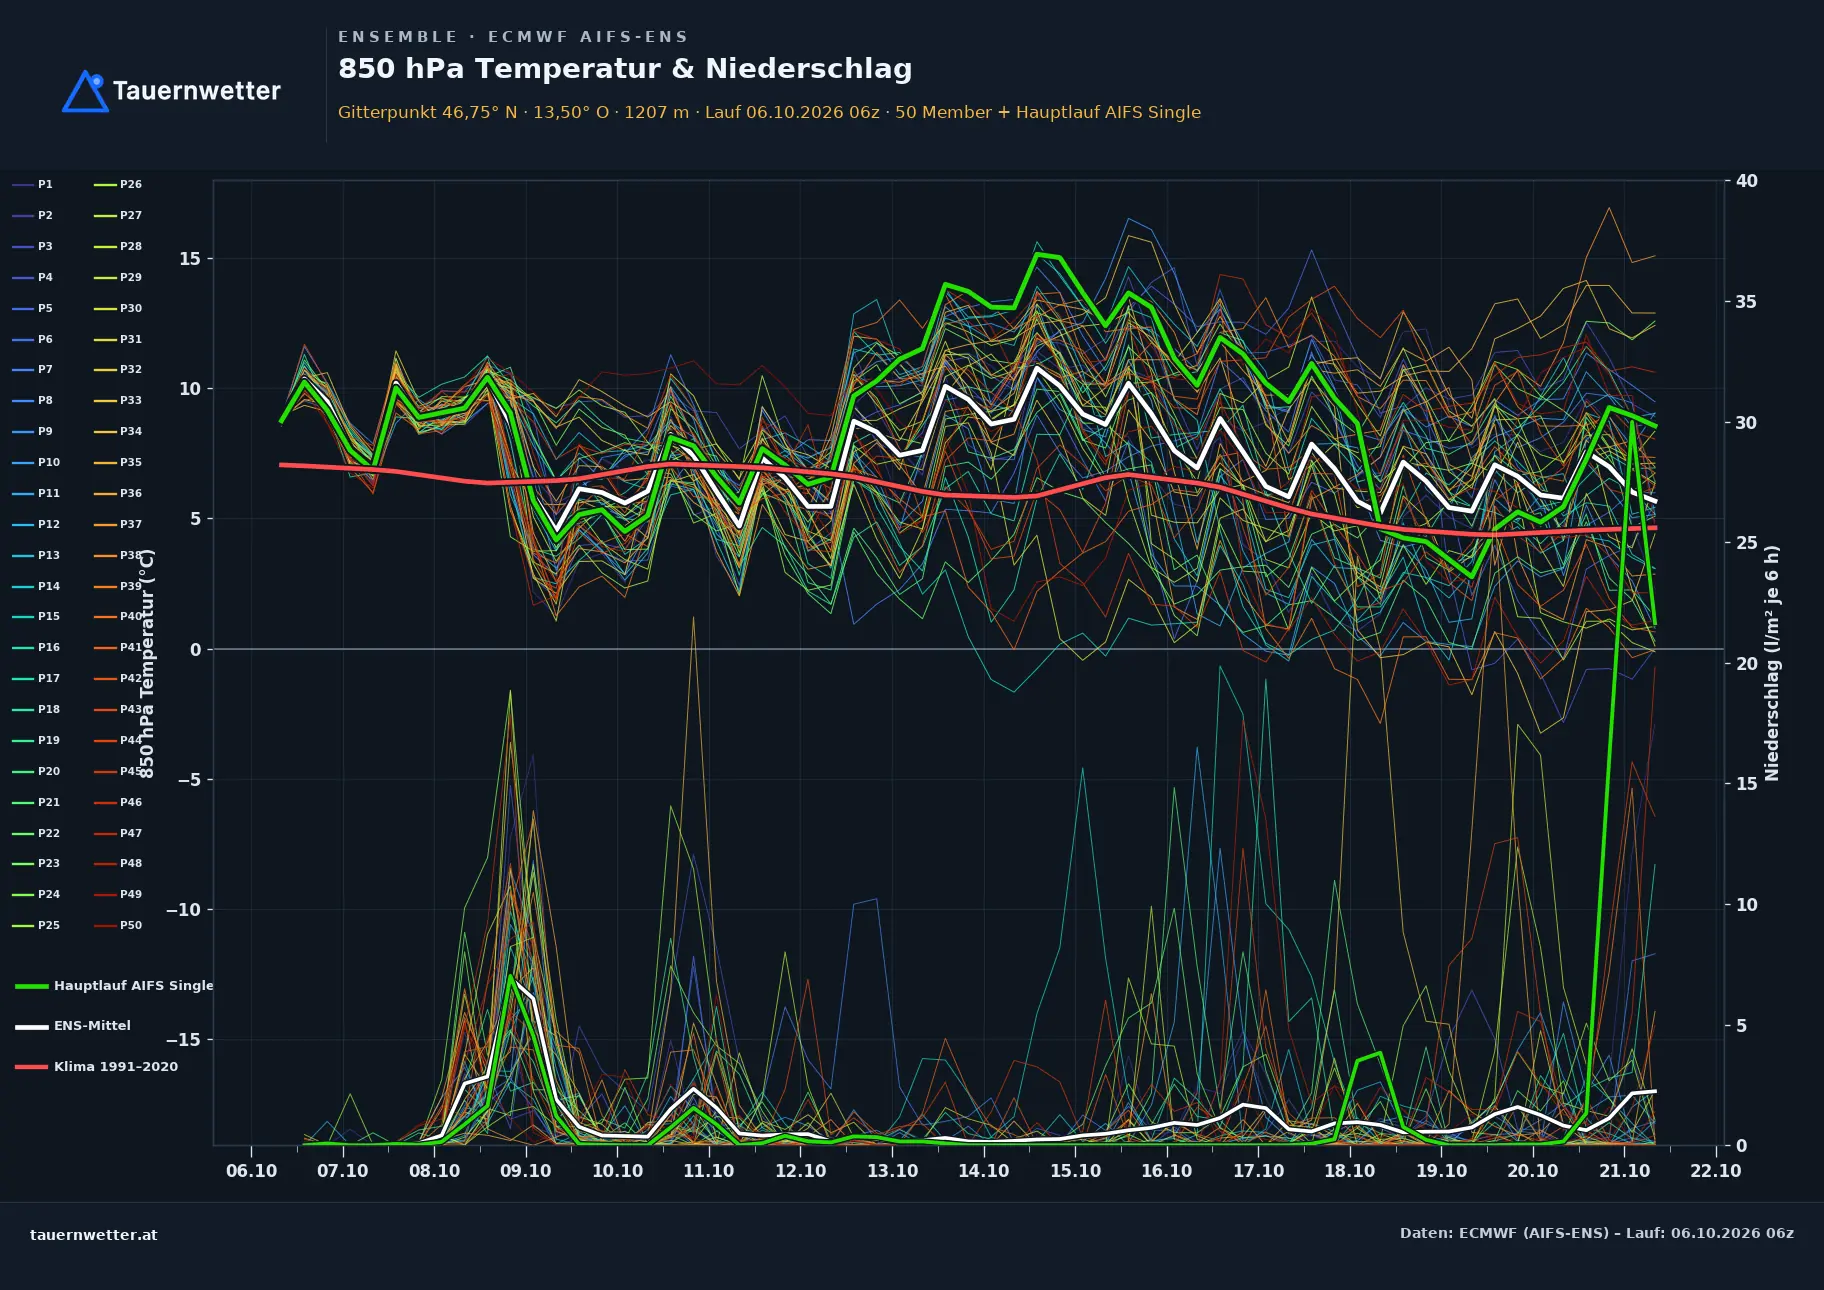
Task: Select legend item P25
Action: pyautogui.click(x=36, y=926)
